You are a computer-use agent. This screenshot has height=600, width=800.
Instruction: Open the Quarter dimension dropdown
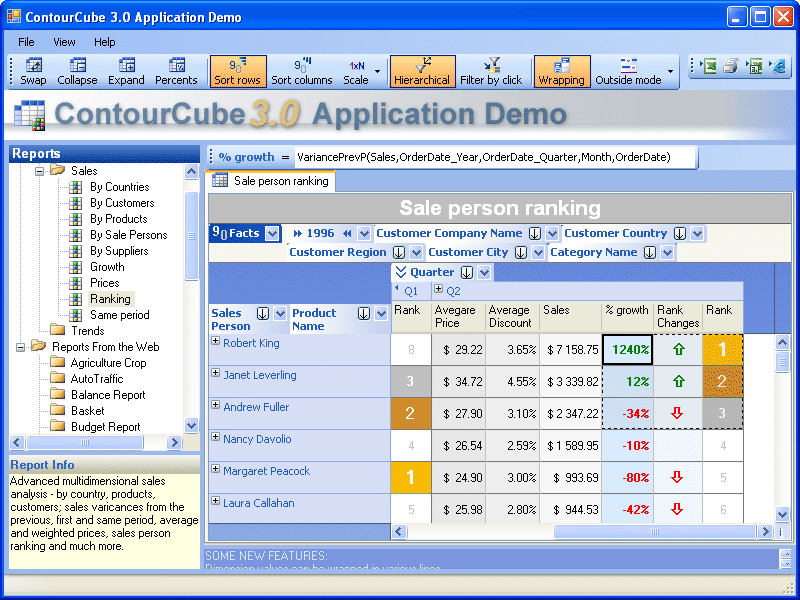coord(484,272)
